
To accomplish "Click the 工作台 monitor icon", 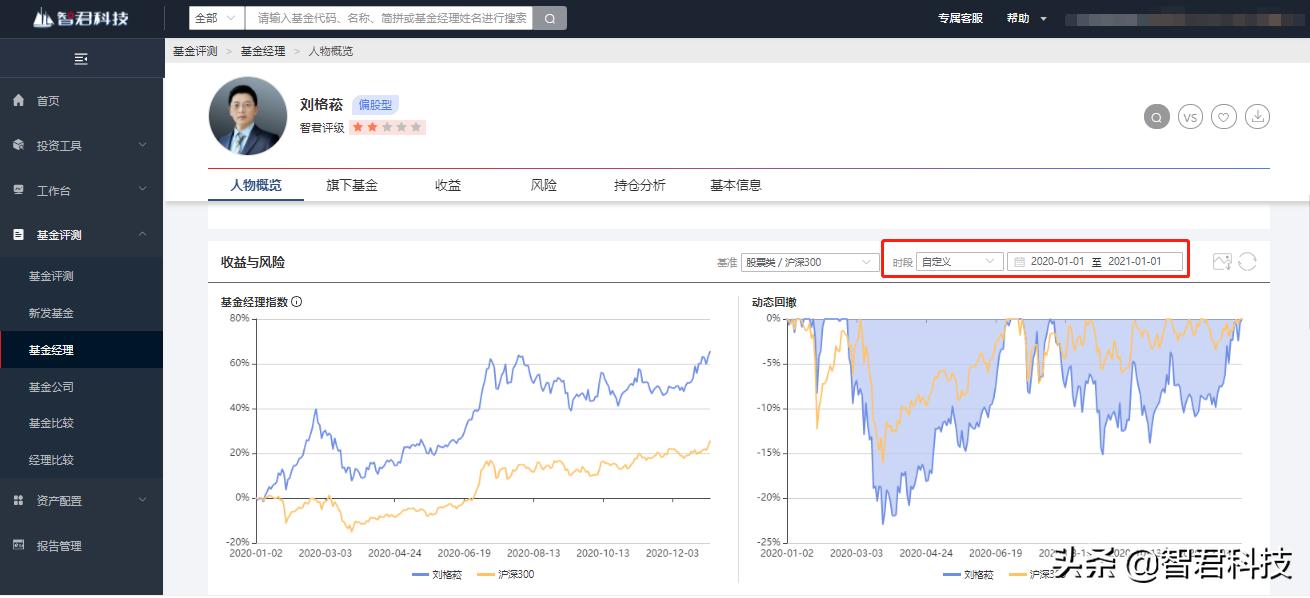I will click(18, 189).
